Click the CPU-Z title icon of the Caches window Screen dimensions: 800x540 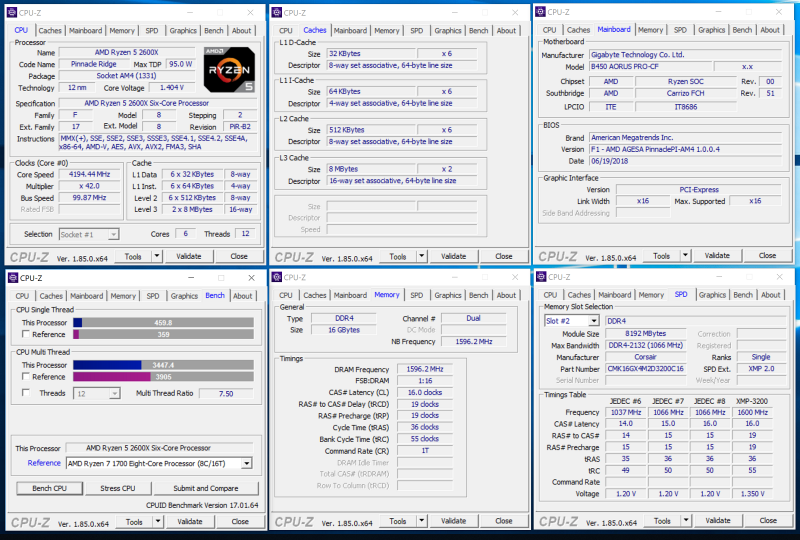[x=277, y=13]
